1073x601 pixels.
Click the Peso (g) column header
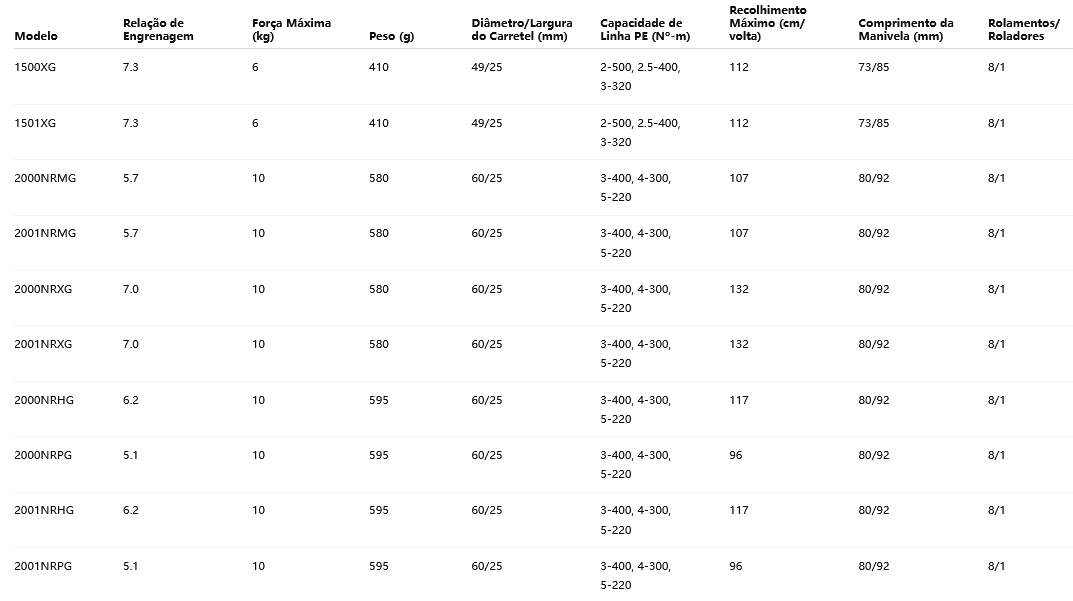tap(391, 36)
